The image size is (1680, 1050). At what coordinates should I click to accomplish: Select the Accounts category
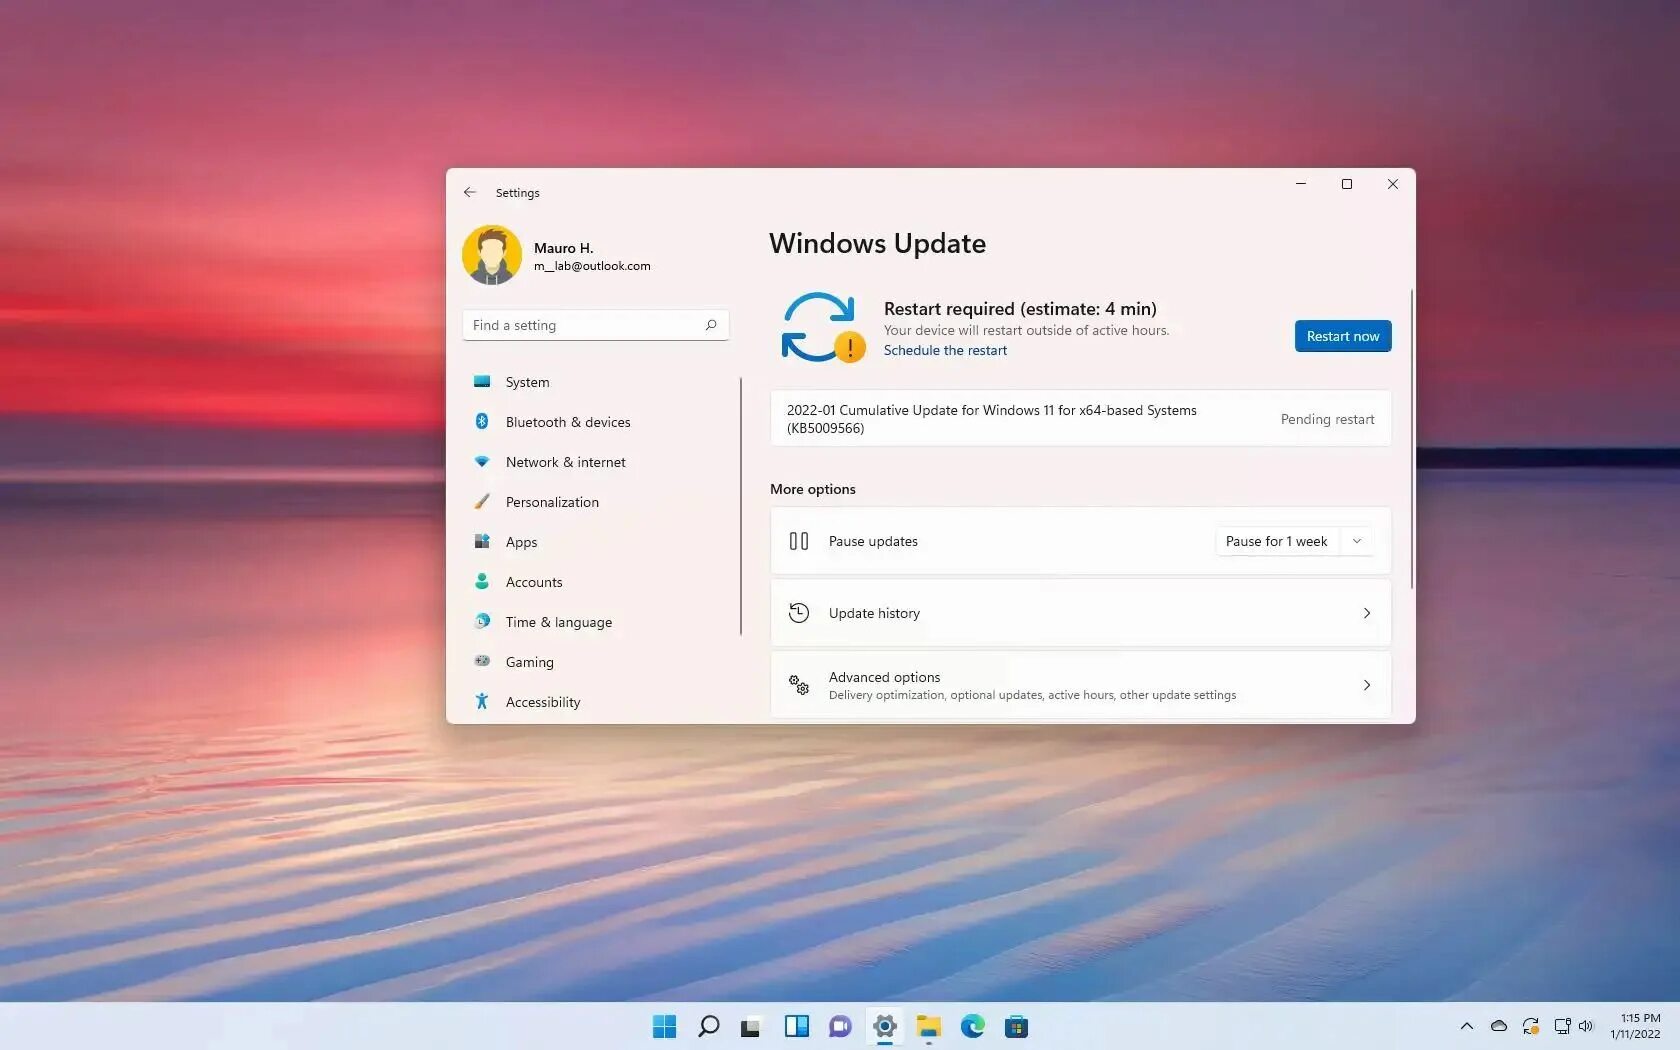pyautogui.click(x=596, y=582)
